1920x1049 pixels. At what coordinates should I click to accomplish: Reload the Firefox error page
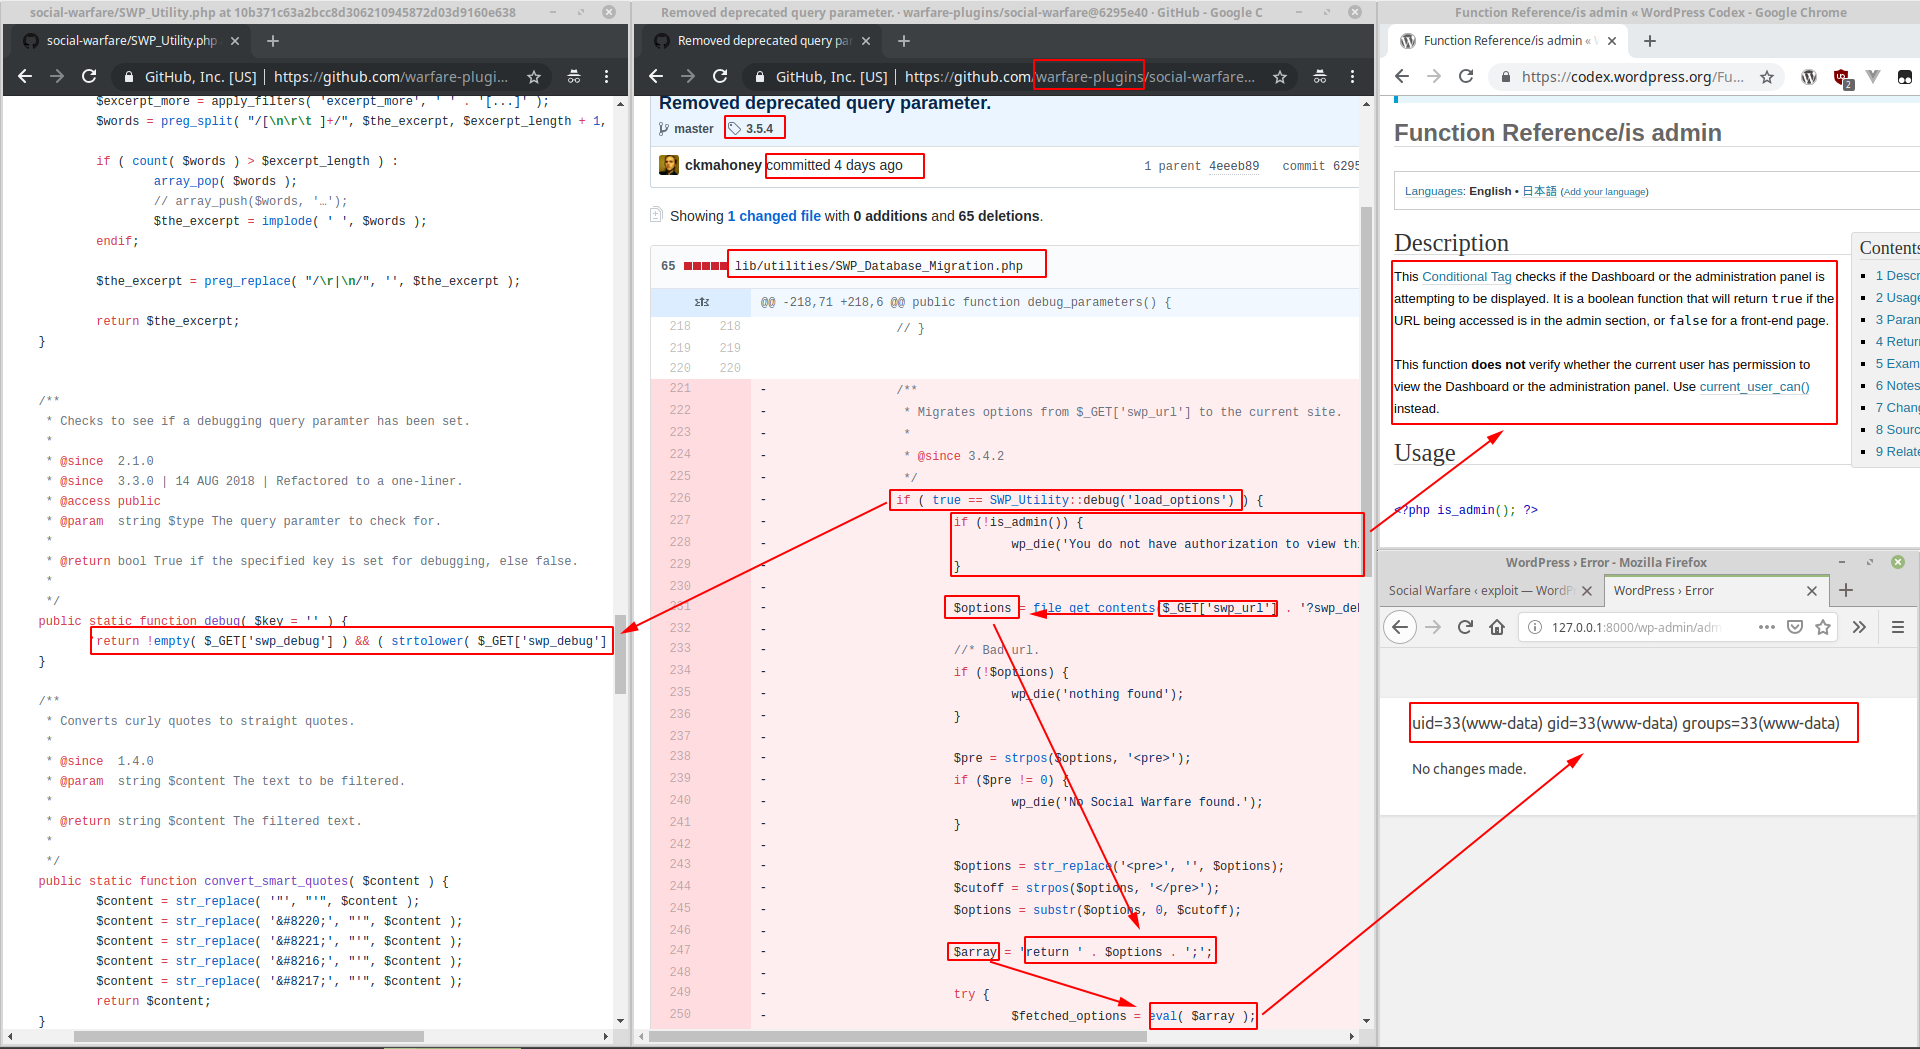pyautogui.click(x=1465, y=627)
